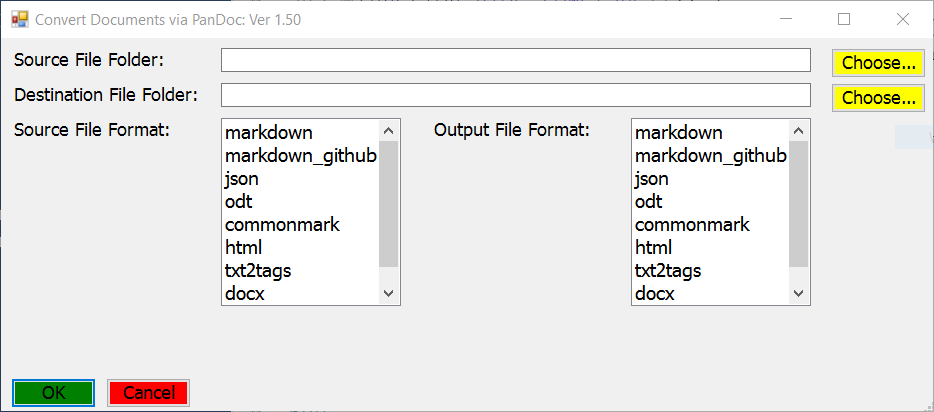Pick txt2tags as output file format
The height and width of the screenshot is (412, 934).
[x=668, y=271]
